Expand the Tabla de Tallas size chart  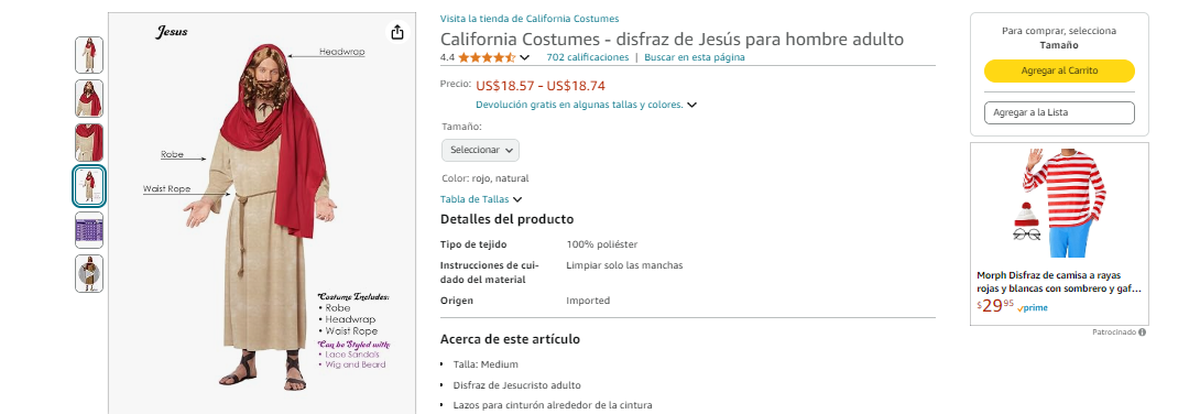pos(481,199)
